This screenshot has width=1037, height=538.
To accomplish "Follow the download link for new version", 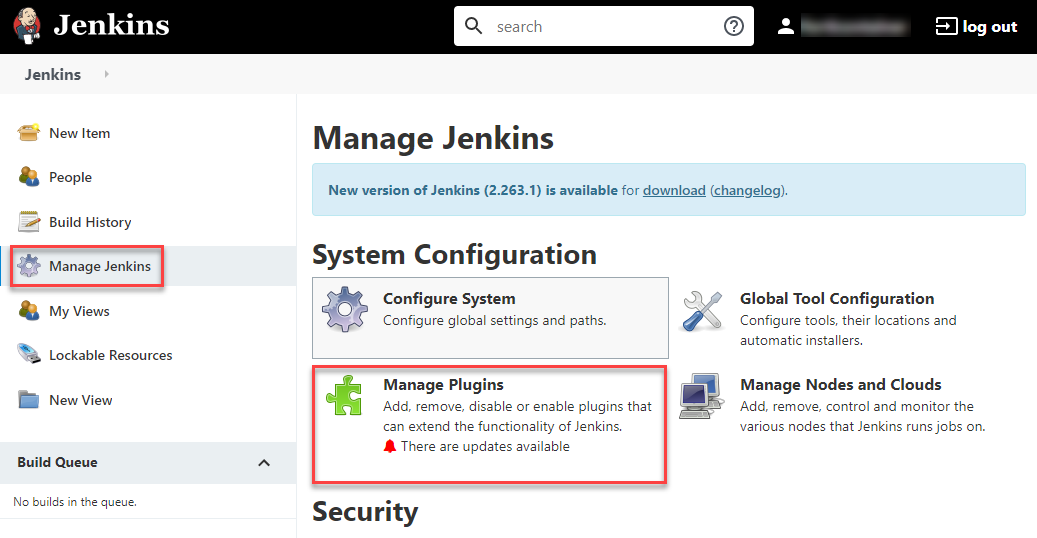I will click(x=674, y=190).
